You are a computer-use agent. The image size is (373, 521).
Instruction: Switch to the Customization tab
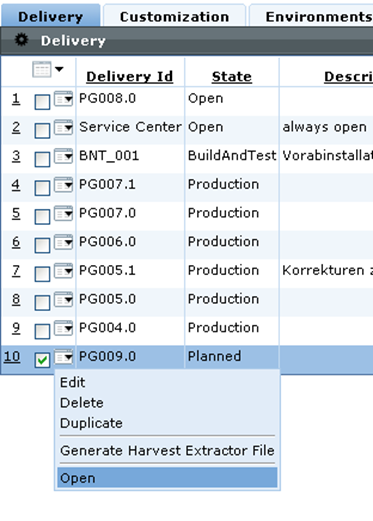(x=174, y=16)
